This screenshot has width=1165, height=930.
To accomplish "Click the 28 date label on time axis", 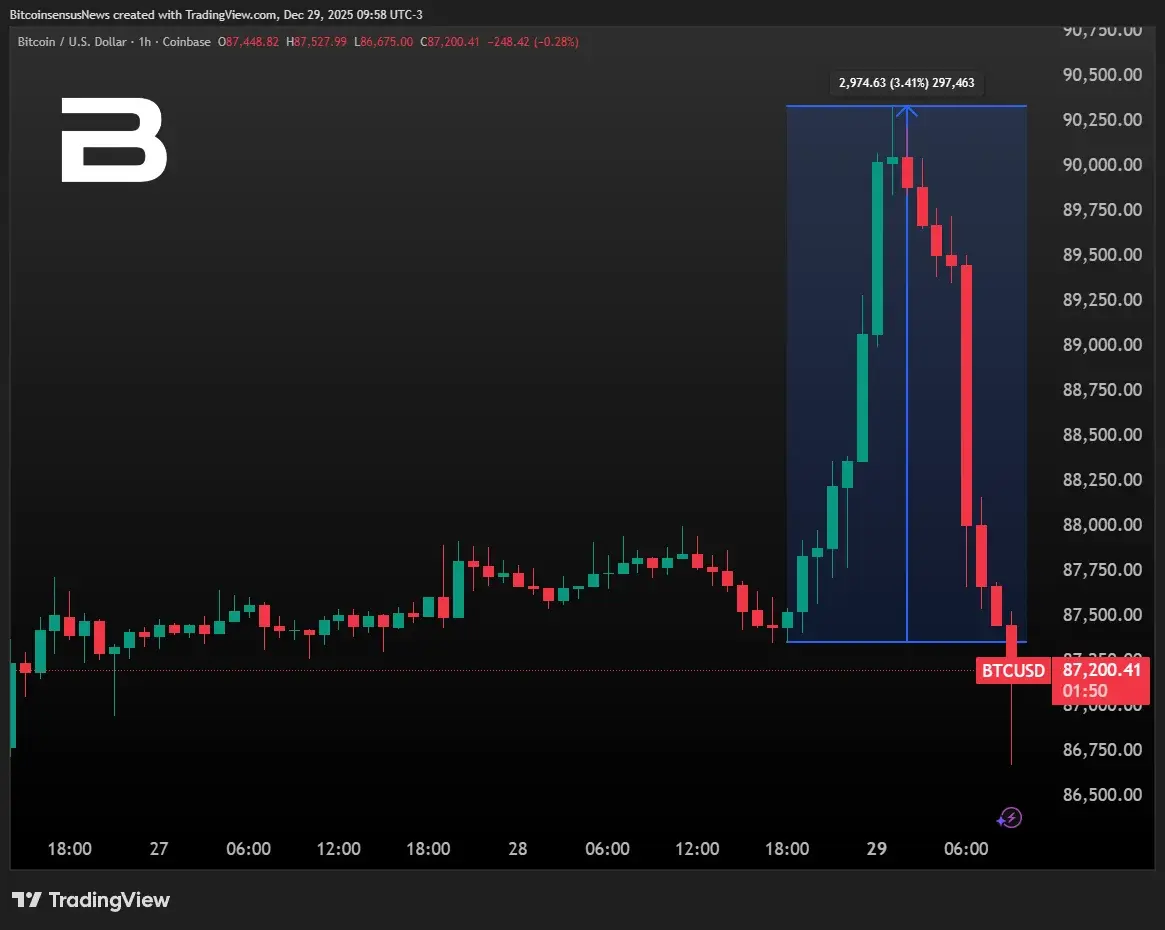I will coord(517,849).
